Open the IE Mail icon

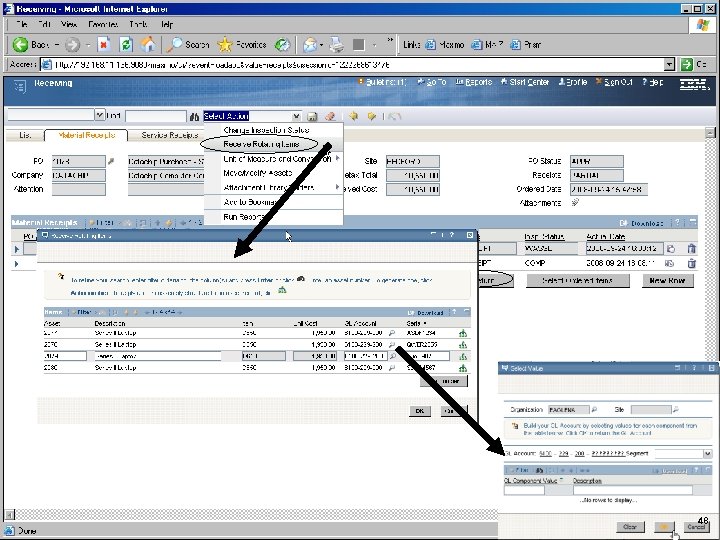click(x=310, y=45)
